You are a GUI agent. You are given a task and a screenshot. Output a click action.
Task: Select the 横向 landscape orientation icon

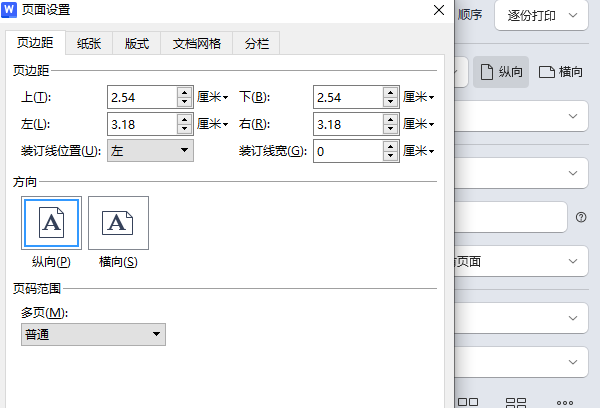pyautogui.click(x=118, y=222)
